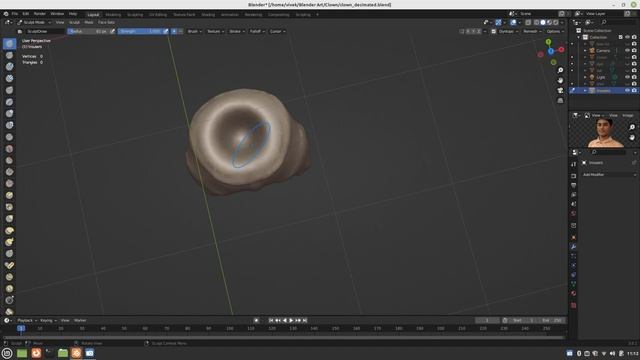Open the terminal from the taskbar

point(49,353)
